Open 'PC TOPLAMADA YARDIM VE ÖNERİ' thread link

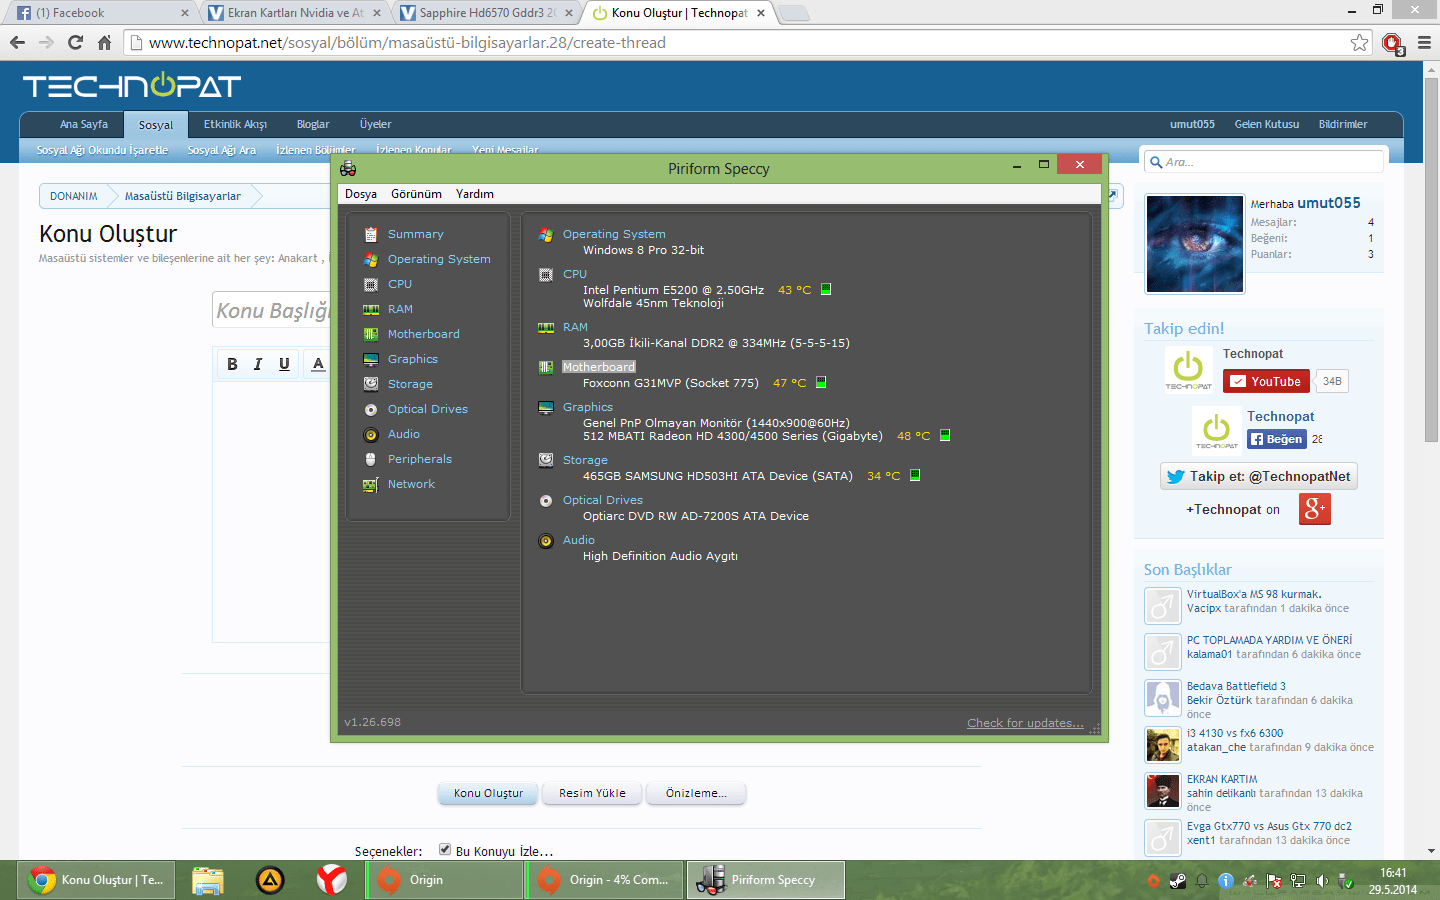tap(1269, 640)
